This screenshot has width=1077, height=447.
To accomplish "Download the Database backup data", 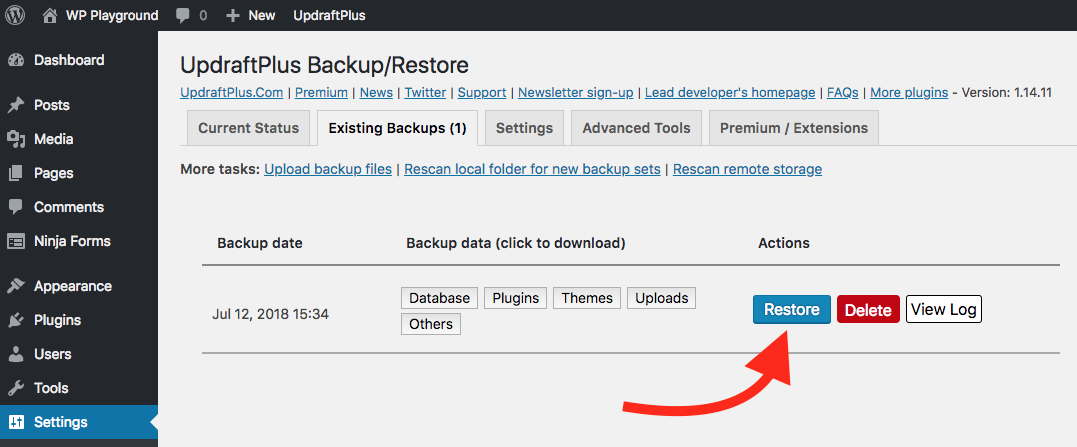I will tap(439, 298).
